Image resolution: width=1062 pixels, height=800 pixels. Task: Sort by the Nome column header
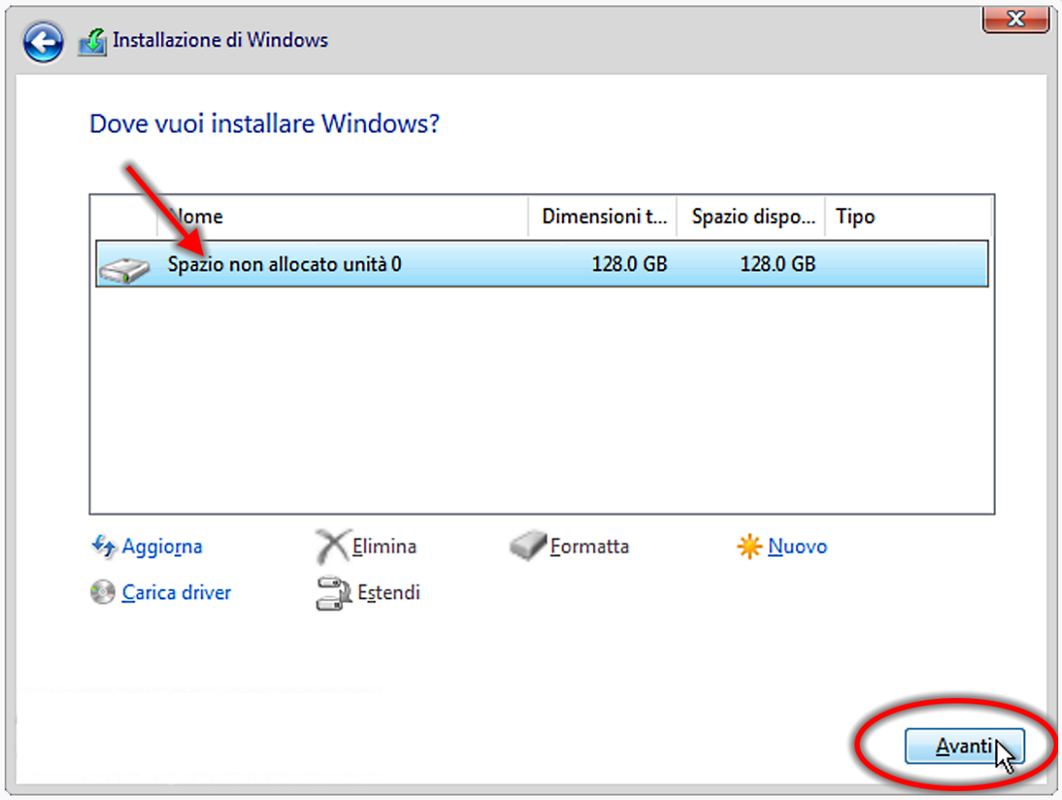point(343,217)
